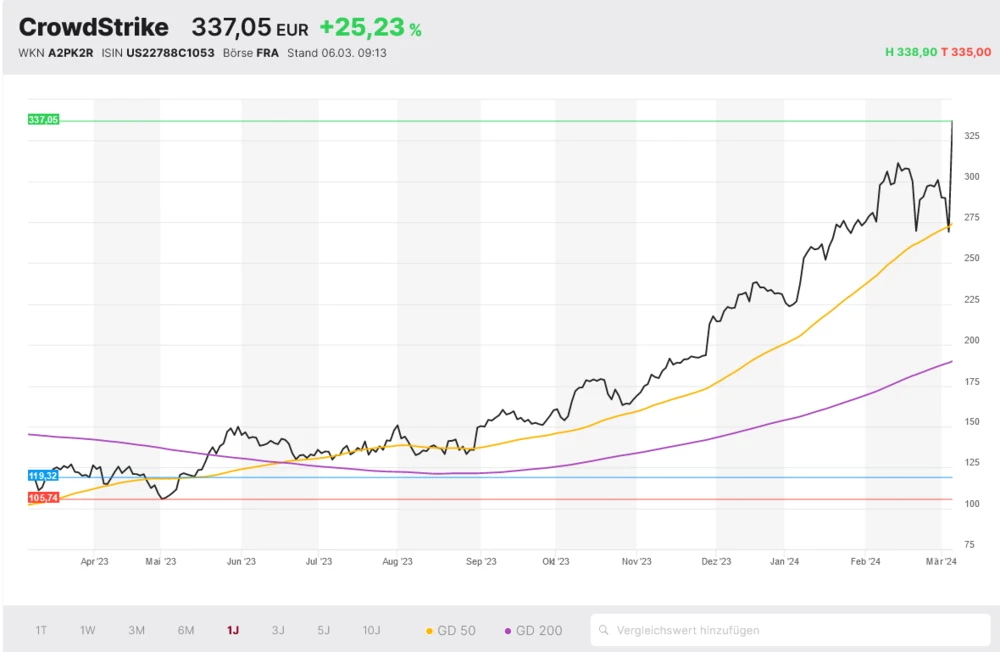Click the CrowdStrike stock title
Screen dimensions: 1000x652
point(94,28)
